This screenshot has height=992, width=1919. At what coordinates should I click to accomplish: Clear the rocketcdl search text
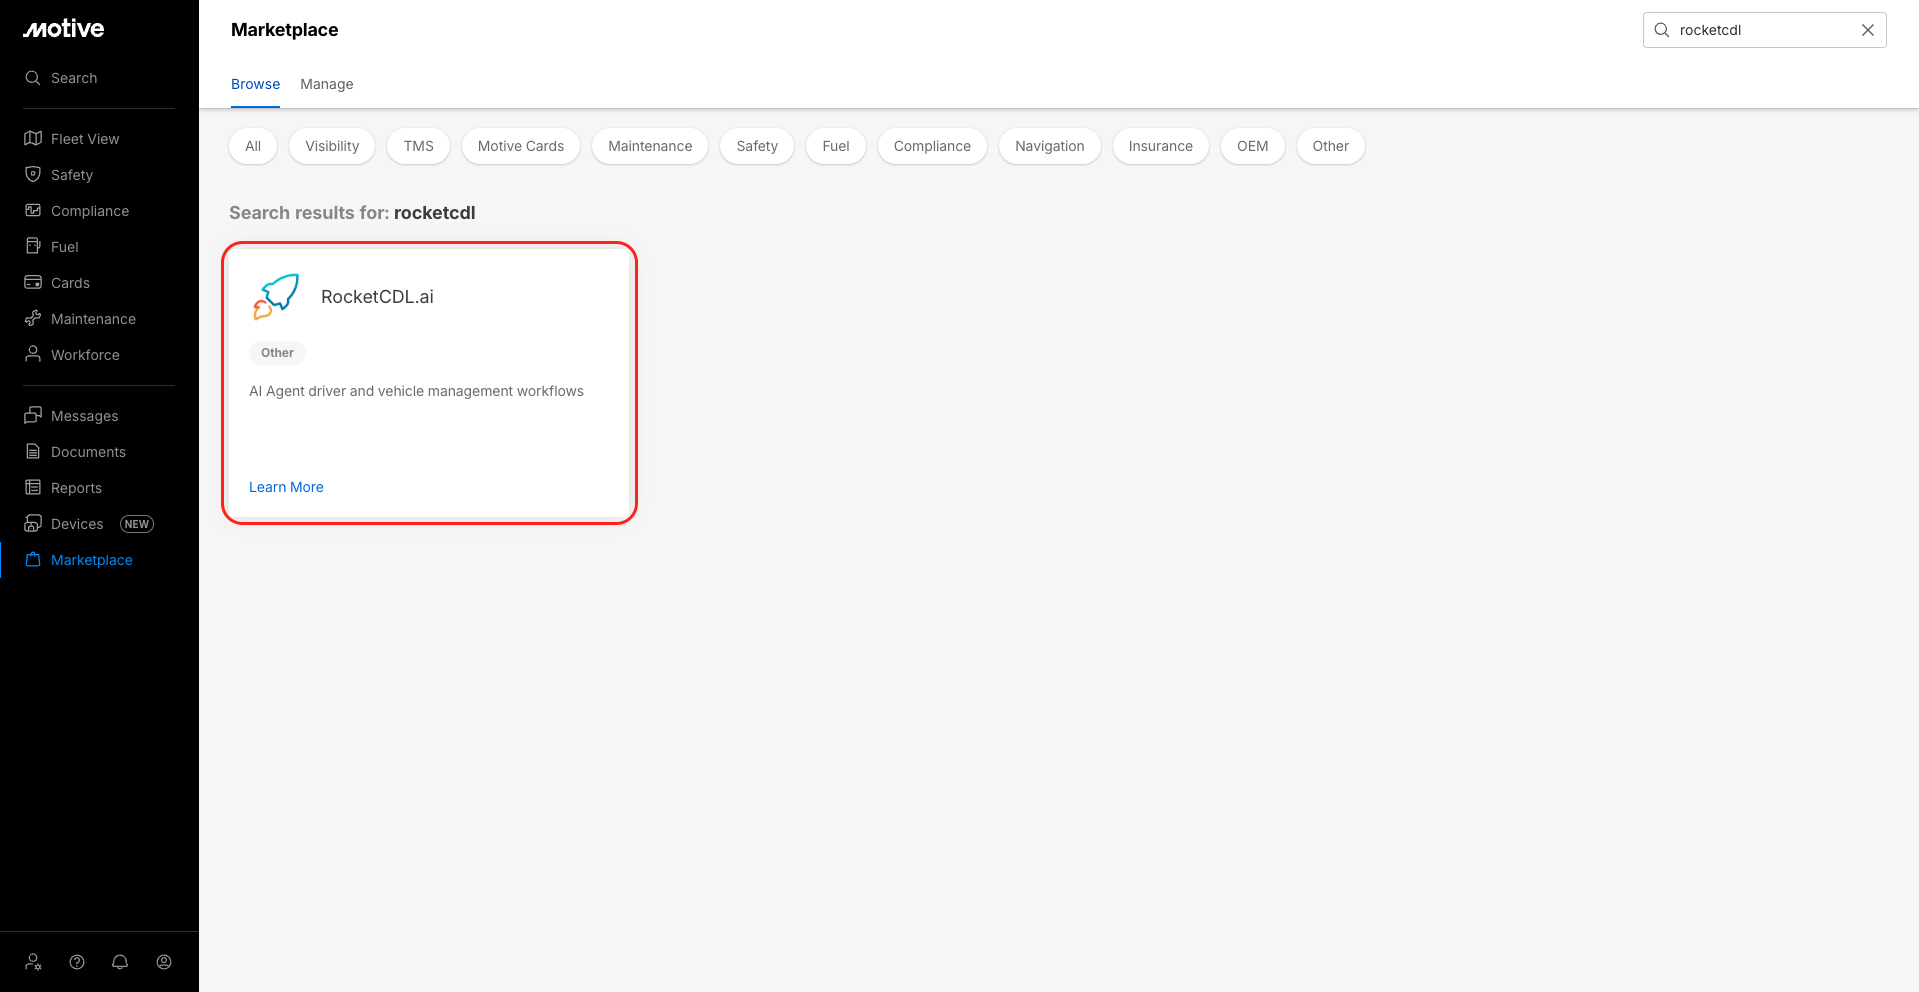(1868, 30)
